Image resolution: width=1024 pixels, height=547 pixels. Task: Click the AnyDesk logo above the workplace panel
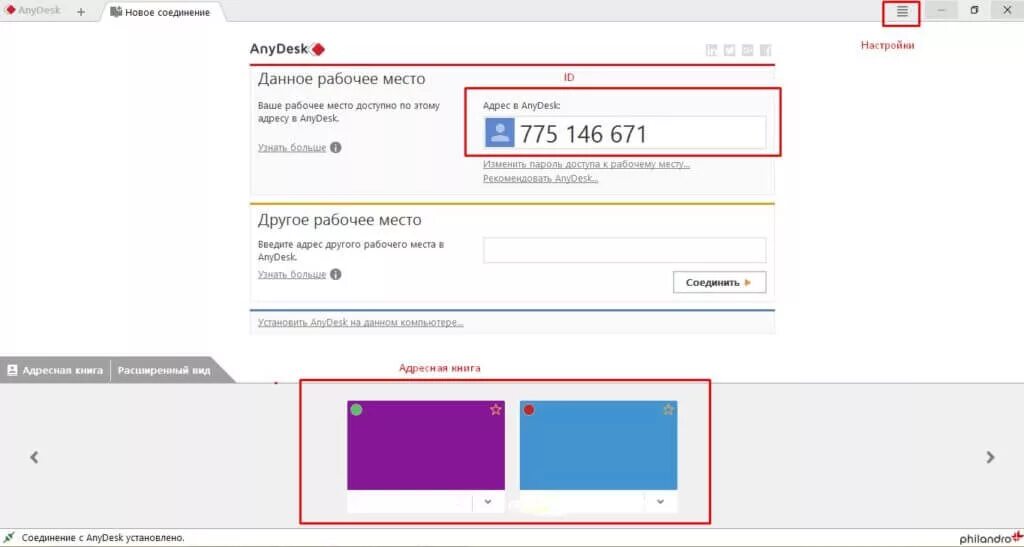click(287, 49)
